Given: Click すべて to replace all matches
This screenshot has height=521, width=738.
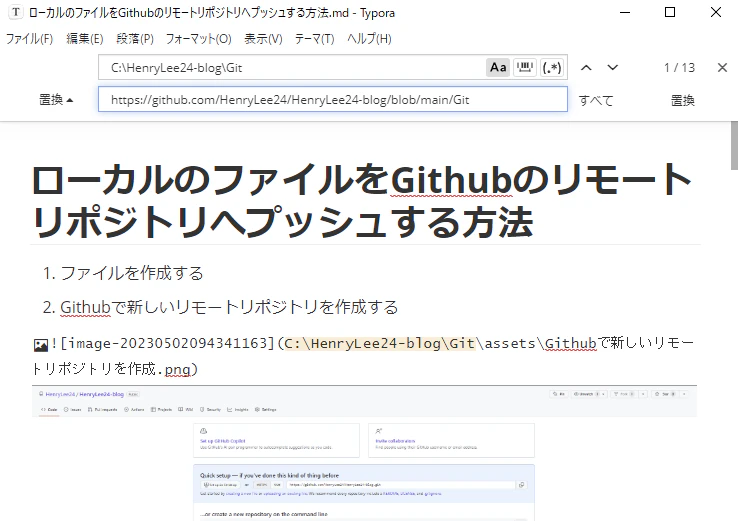Looking at the screenshot, I should (x=596, y=100).
